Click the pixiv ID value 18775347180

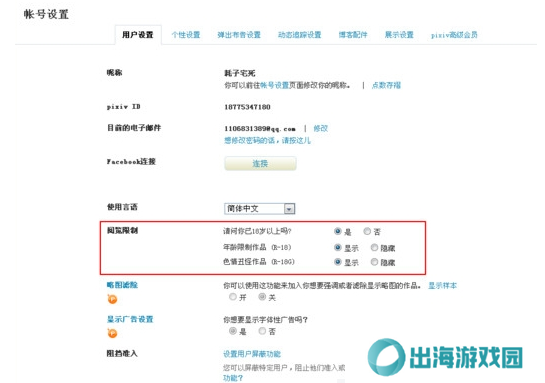pyautogui.click(x=247, y=107)
